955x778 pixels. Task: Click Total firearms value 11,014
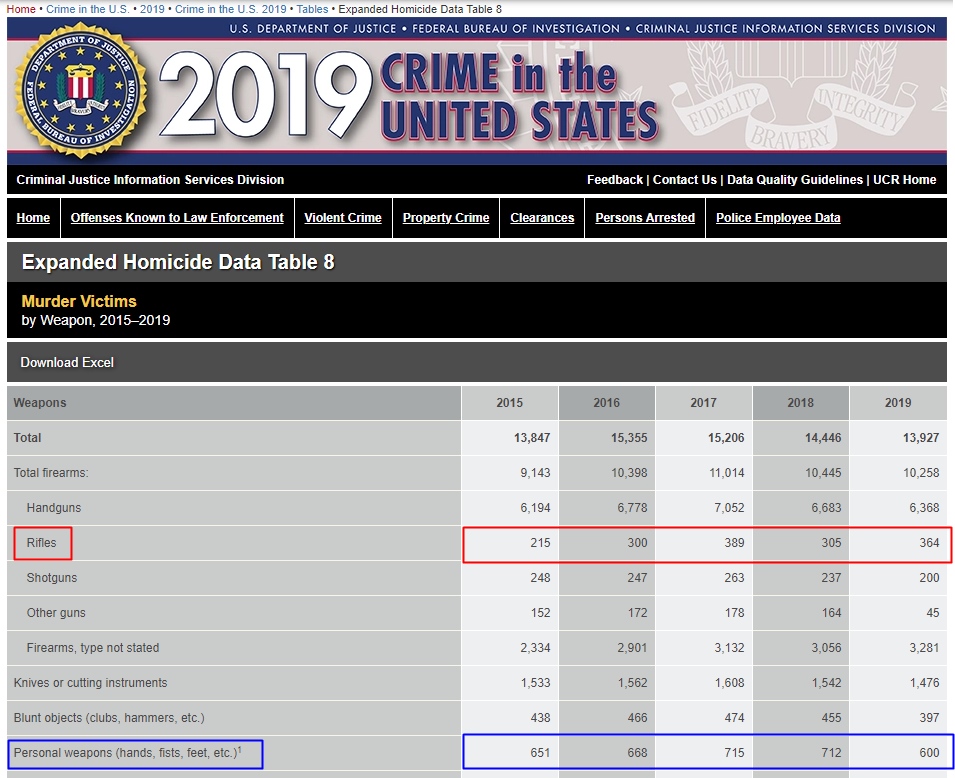click(x=727, y=473)
